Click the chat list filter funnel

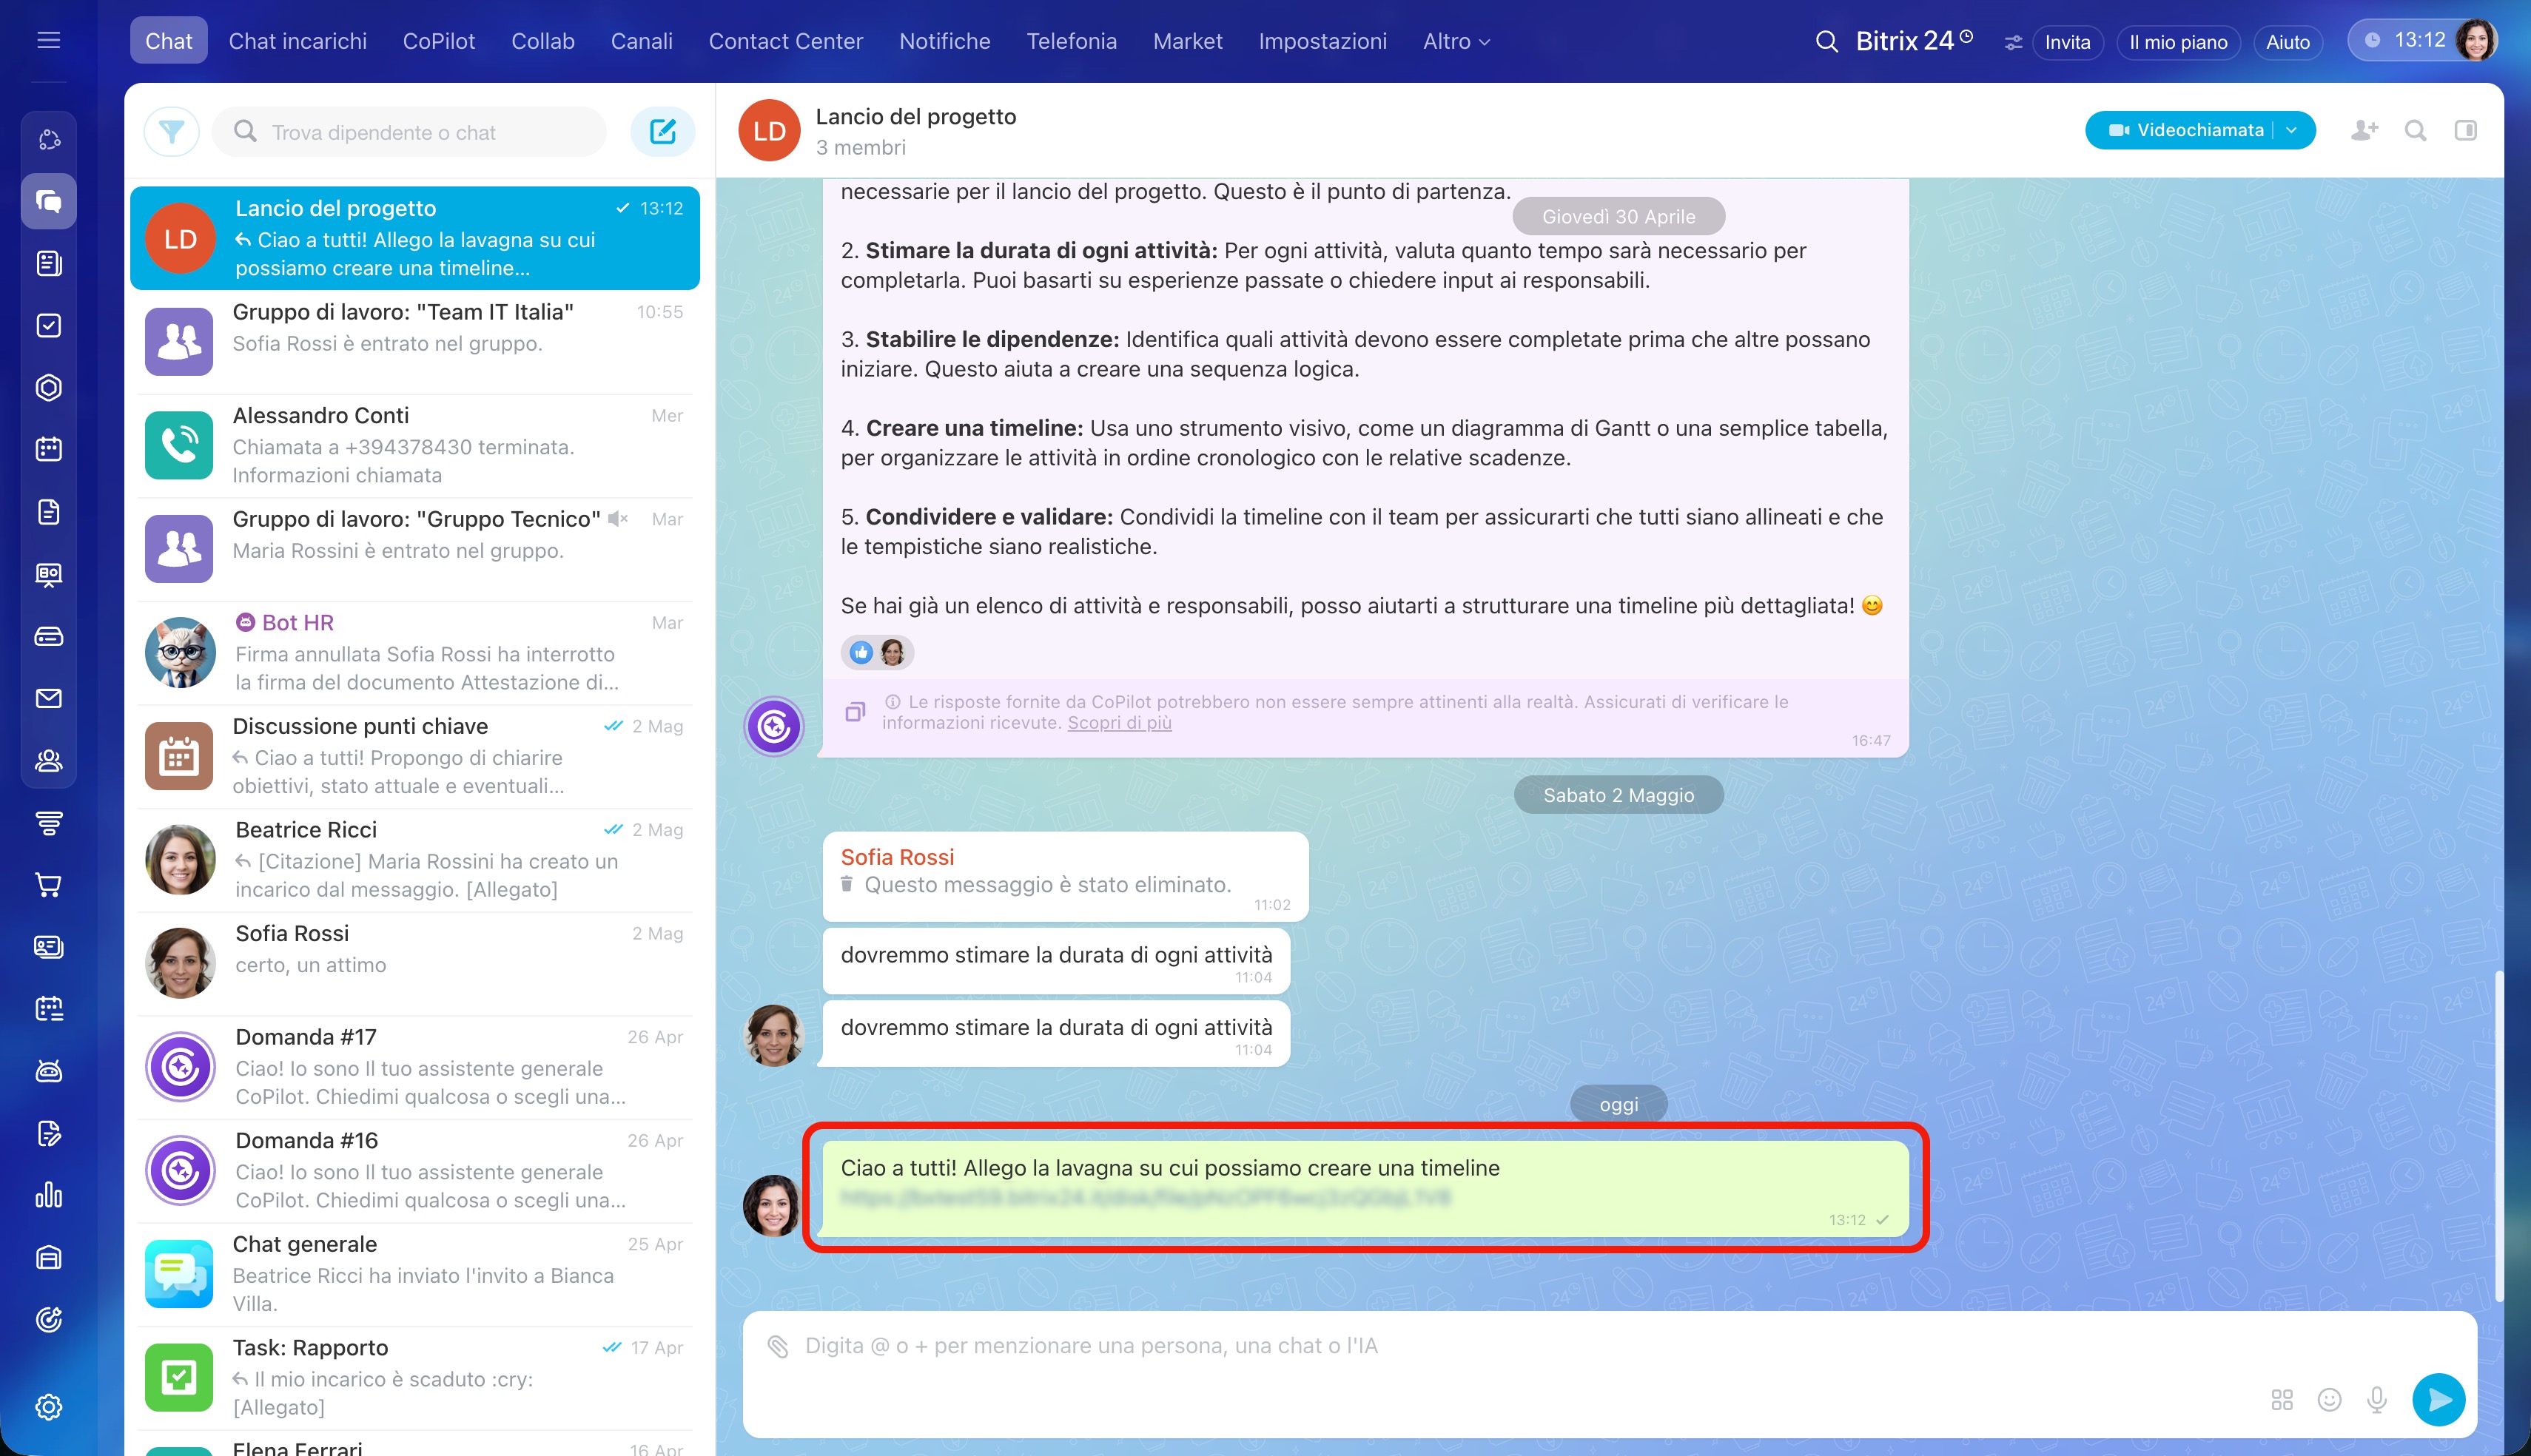[172, 132]
